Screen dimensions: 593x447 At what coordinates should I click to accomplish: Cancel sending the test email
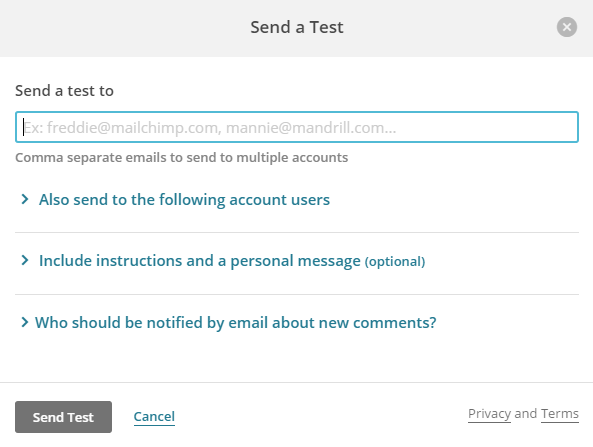(x=154, y=417)
